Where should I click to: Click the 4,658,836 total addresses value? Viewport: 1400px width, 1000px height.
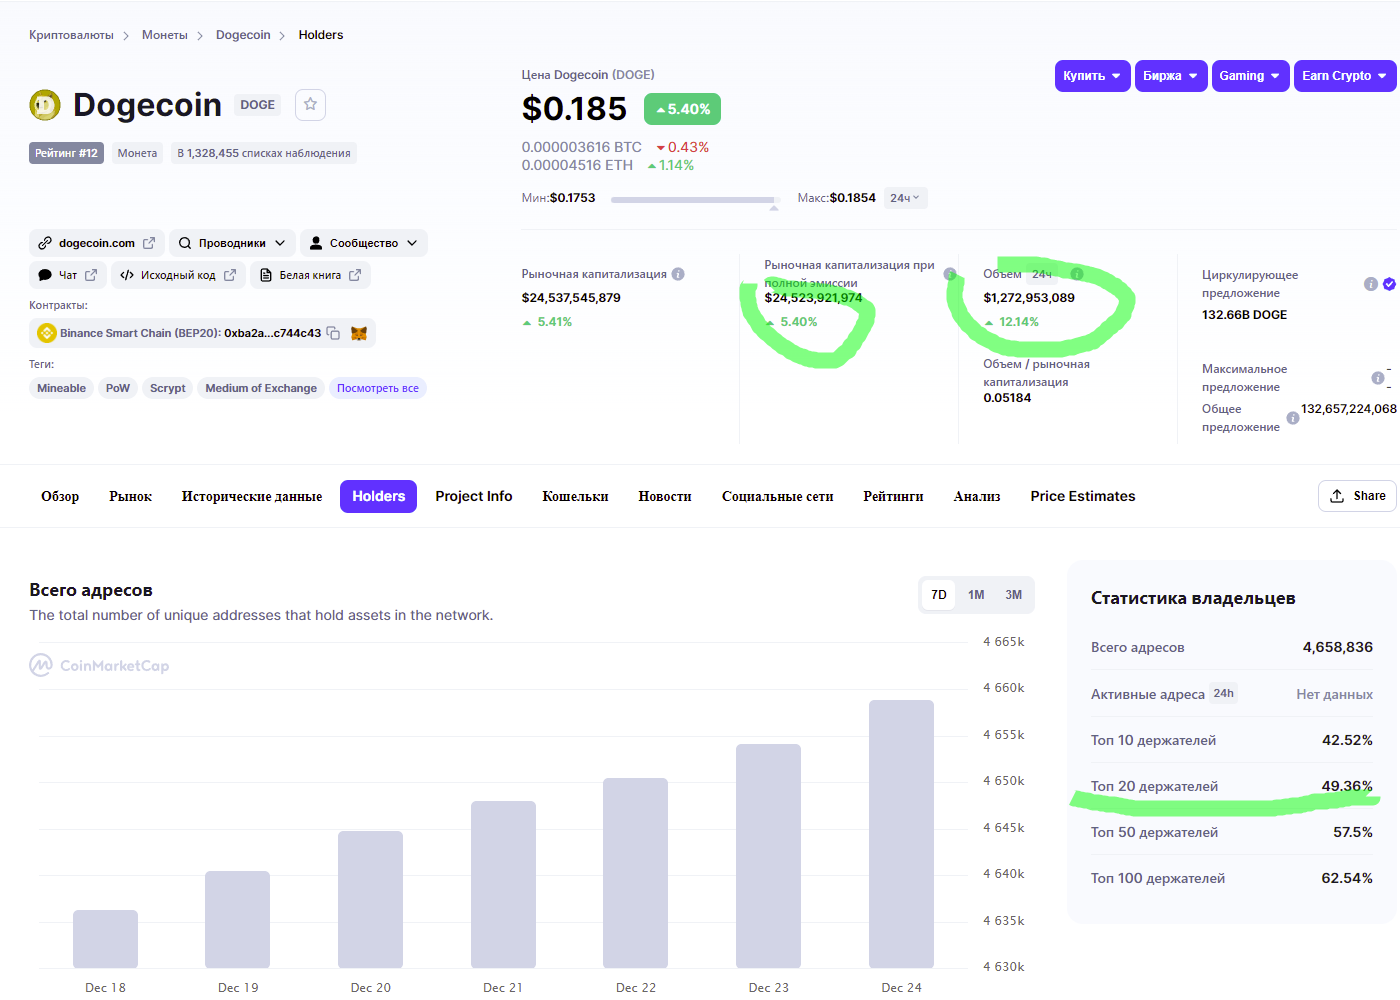(1337, 647)
